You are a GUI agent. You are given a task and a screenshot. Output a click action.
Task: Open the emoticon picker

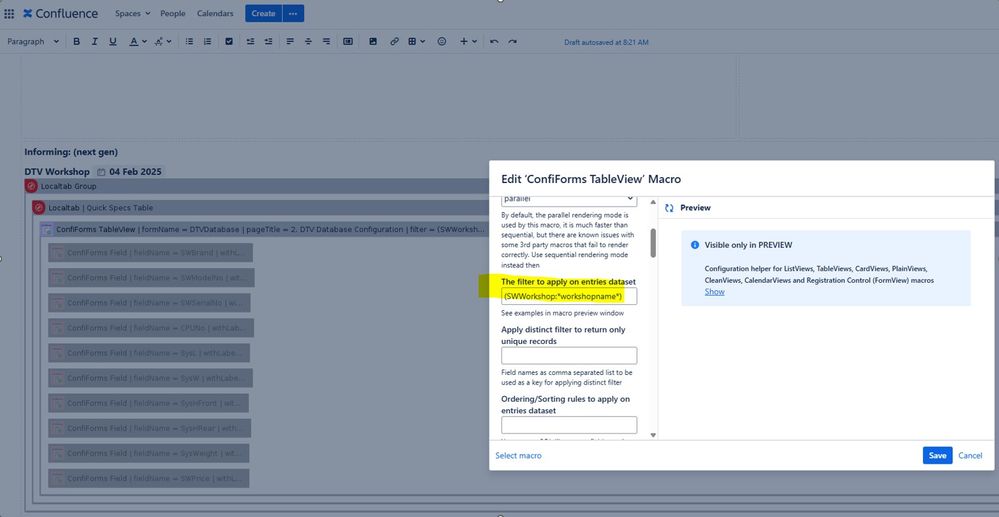[442, 41]
